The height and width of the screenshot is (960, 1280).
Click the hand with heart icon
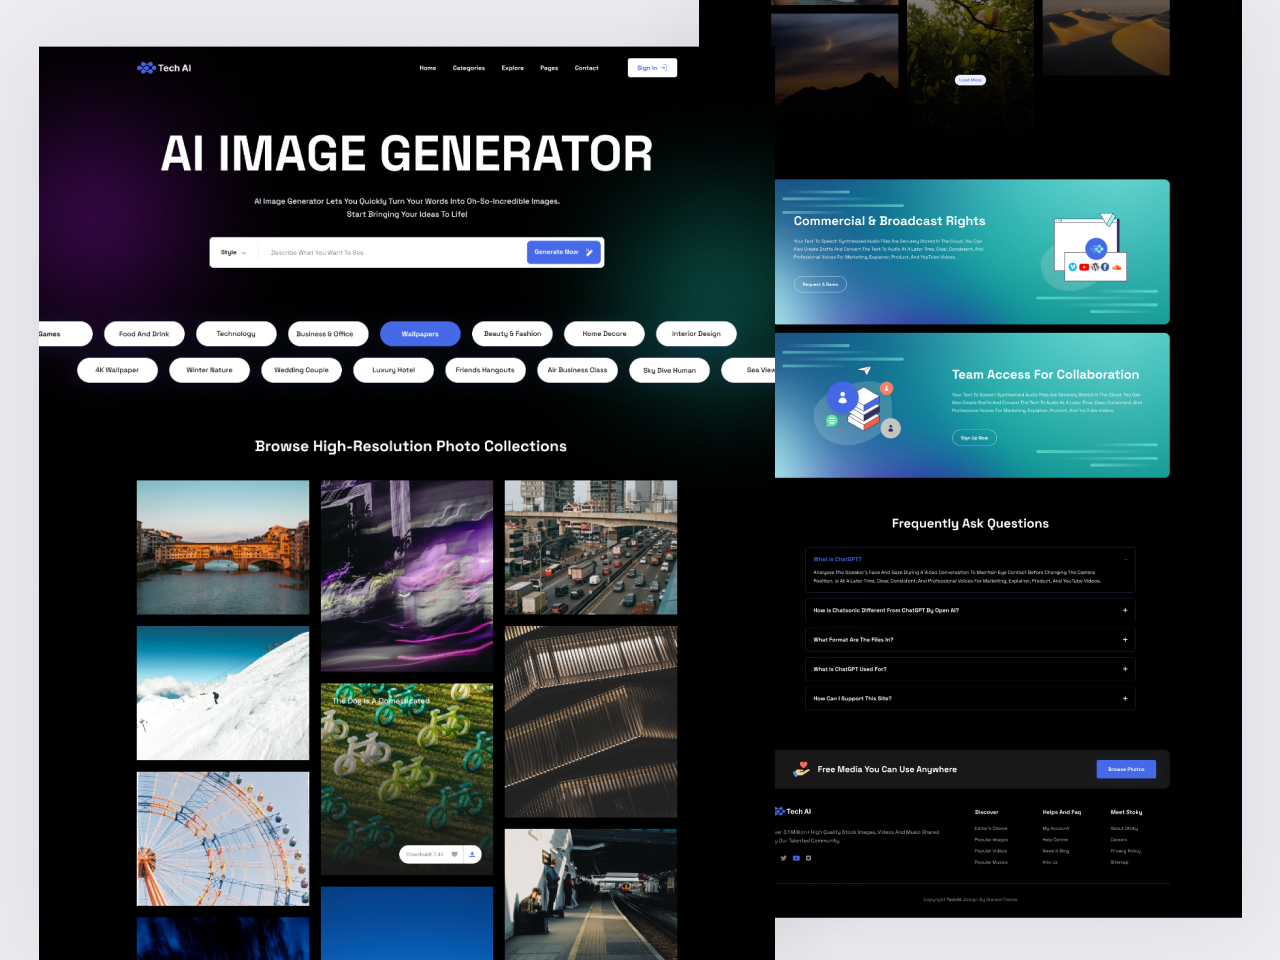pos(801,769)
